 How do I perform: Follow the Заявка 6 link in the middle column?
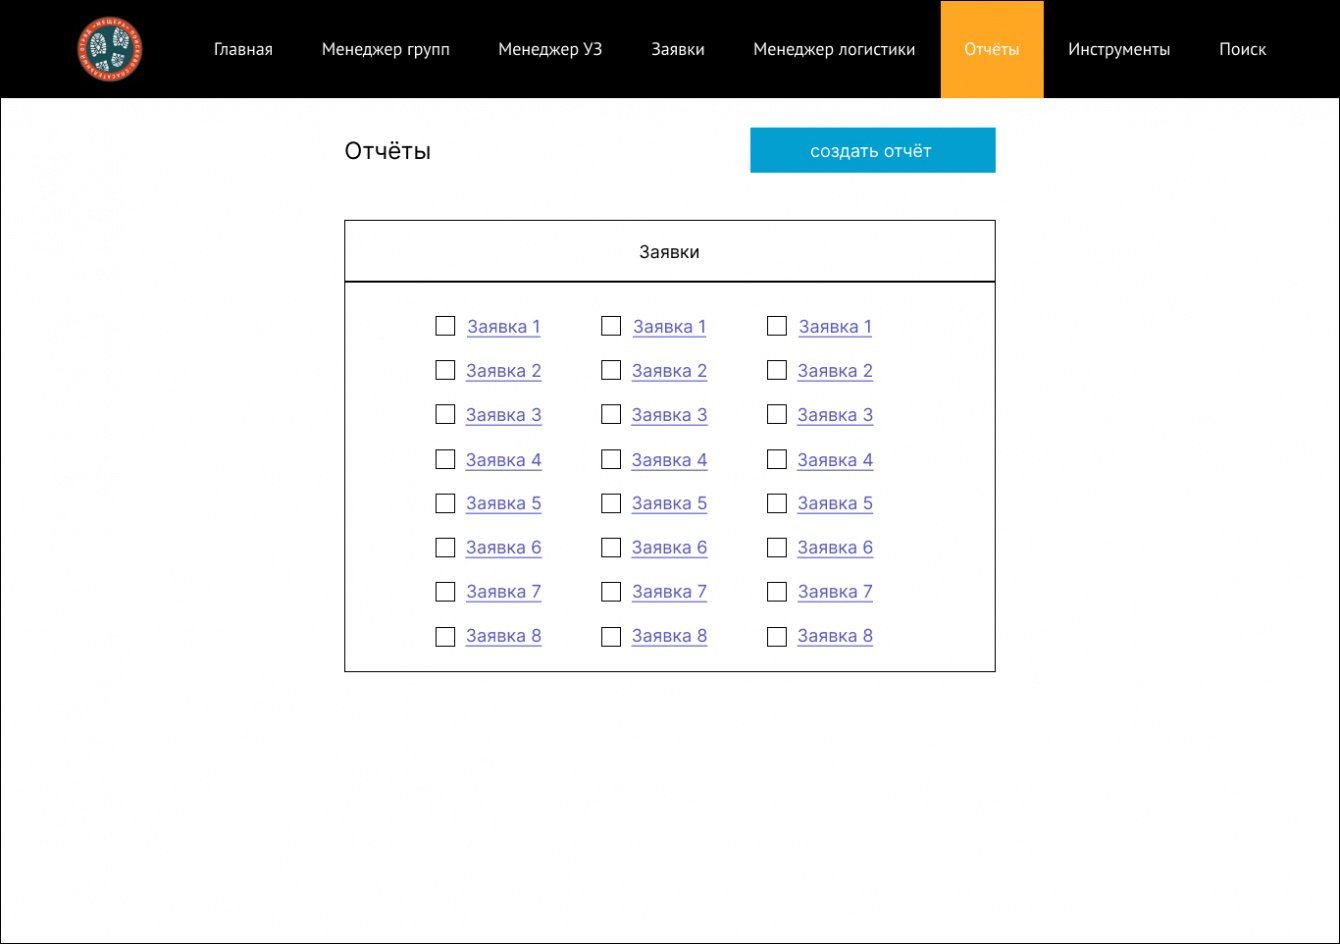pos(670,548)
